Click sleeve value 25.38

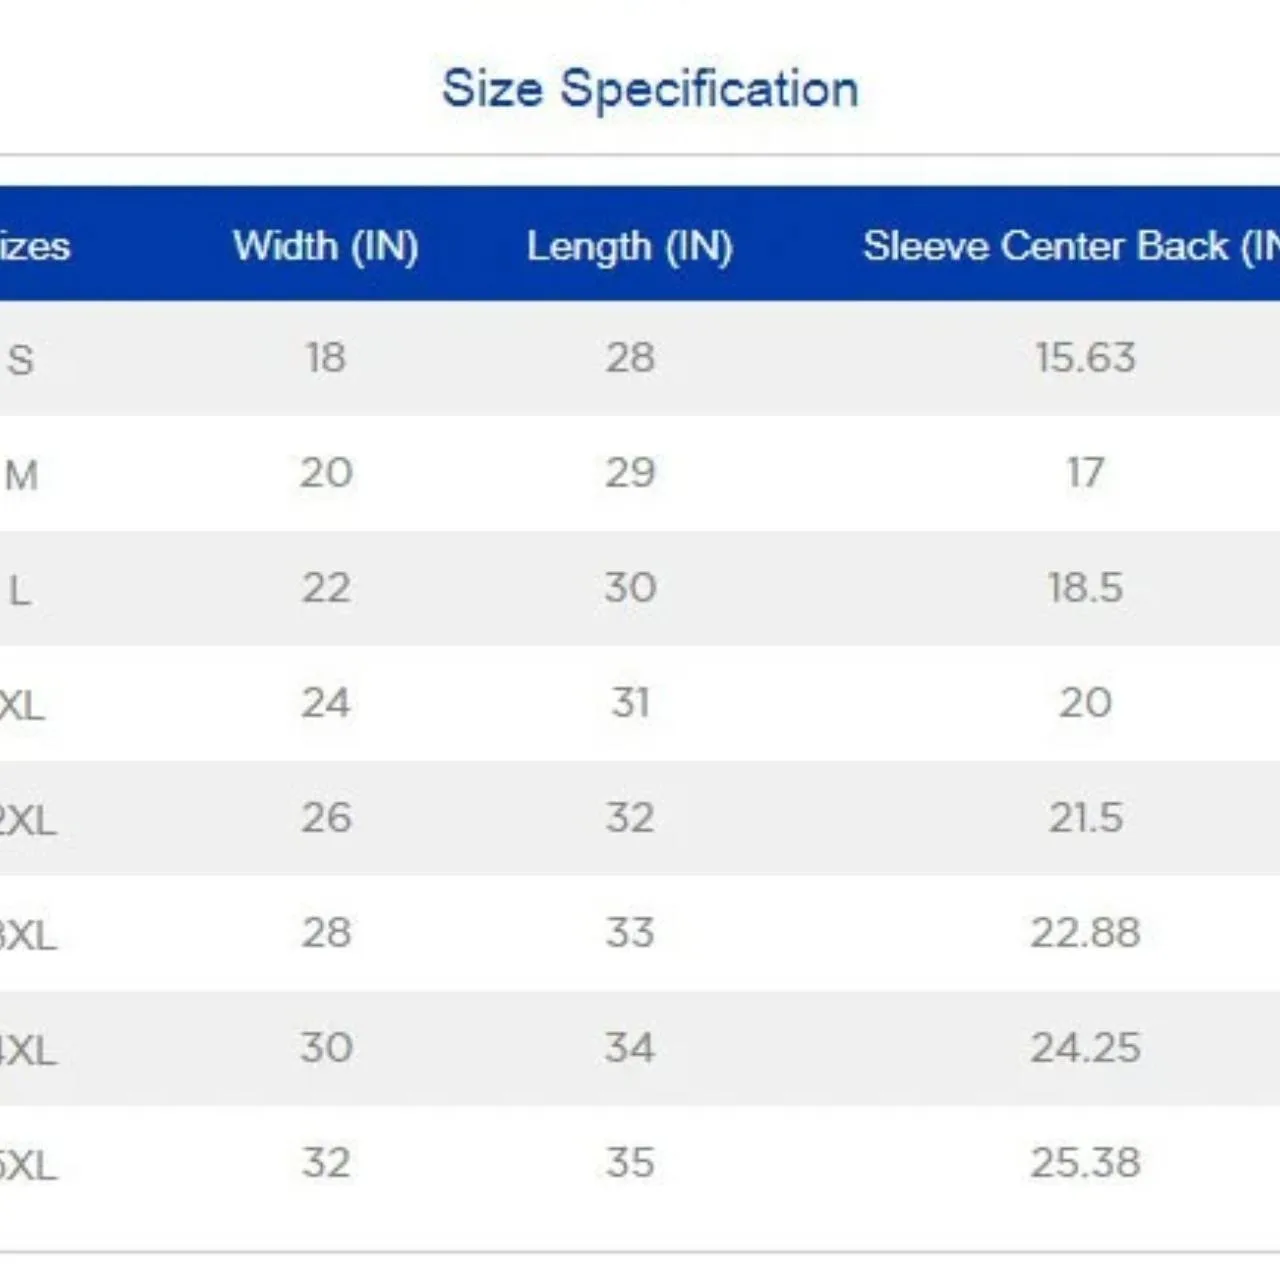click(x=1085, y=1163)
